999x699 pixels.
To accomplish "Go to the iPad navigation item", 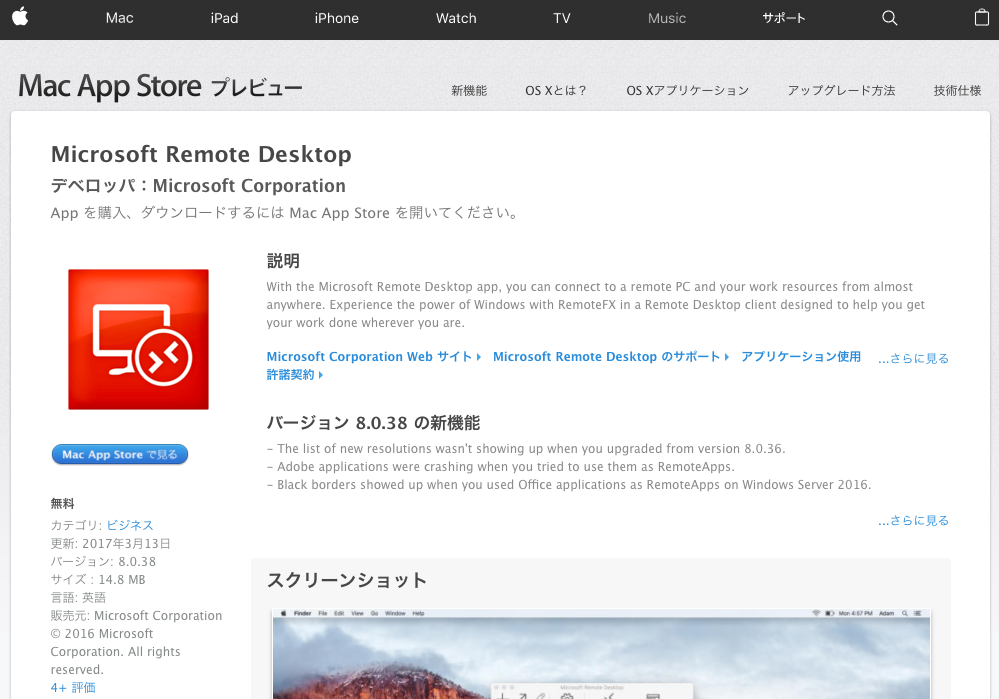I will [x=224, y=18].
